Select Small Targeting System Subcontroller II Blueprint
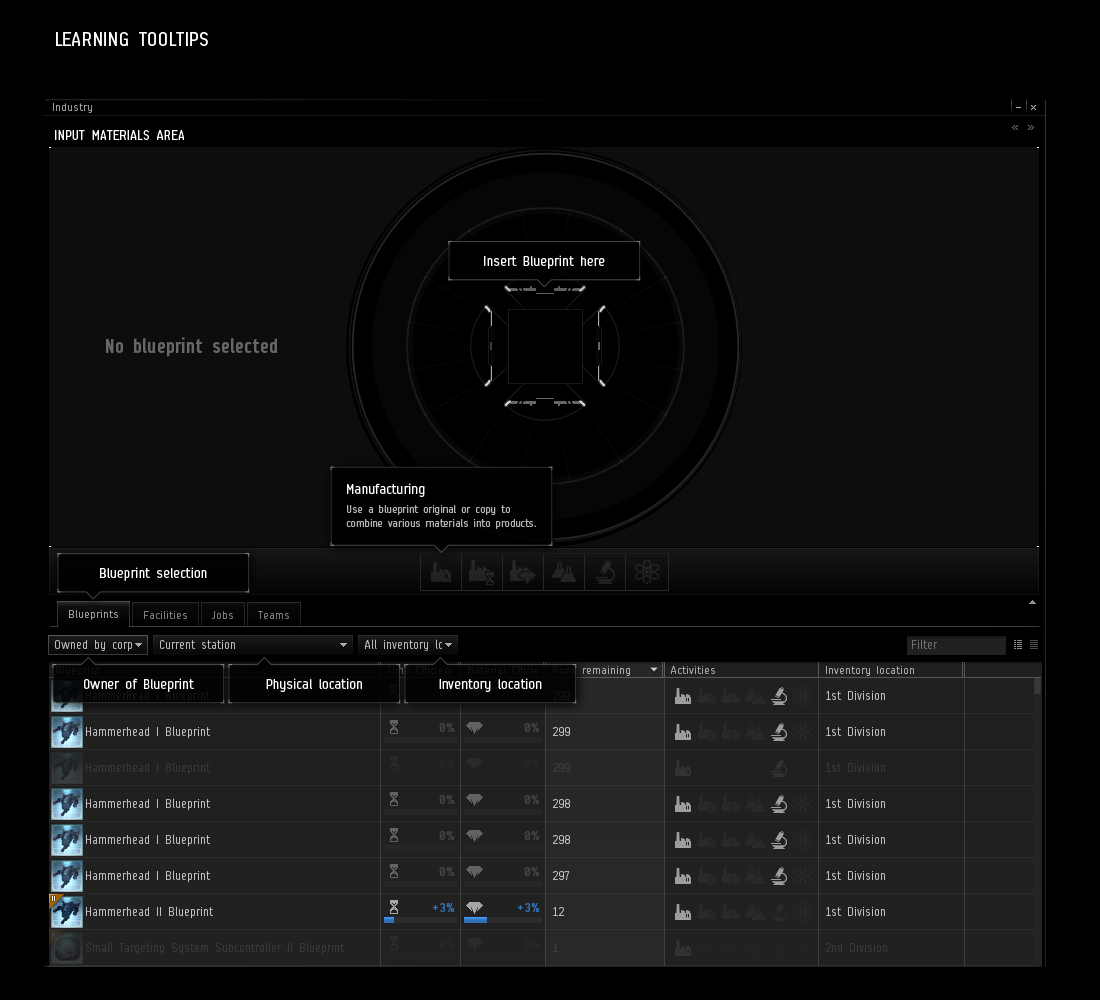 coord(215,948)
